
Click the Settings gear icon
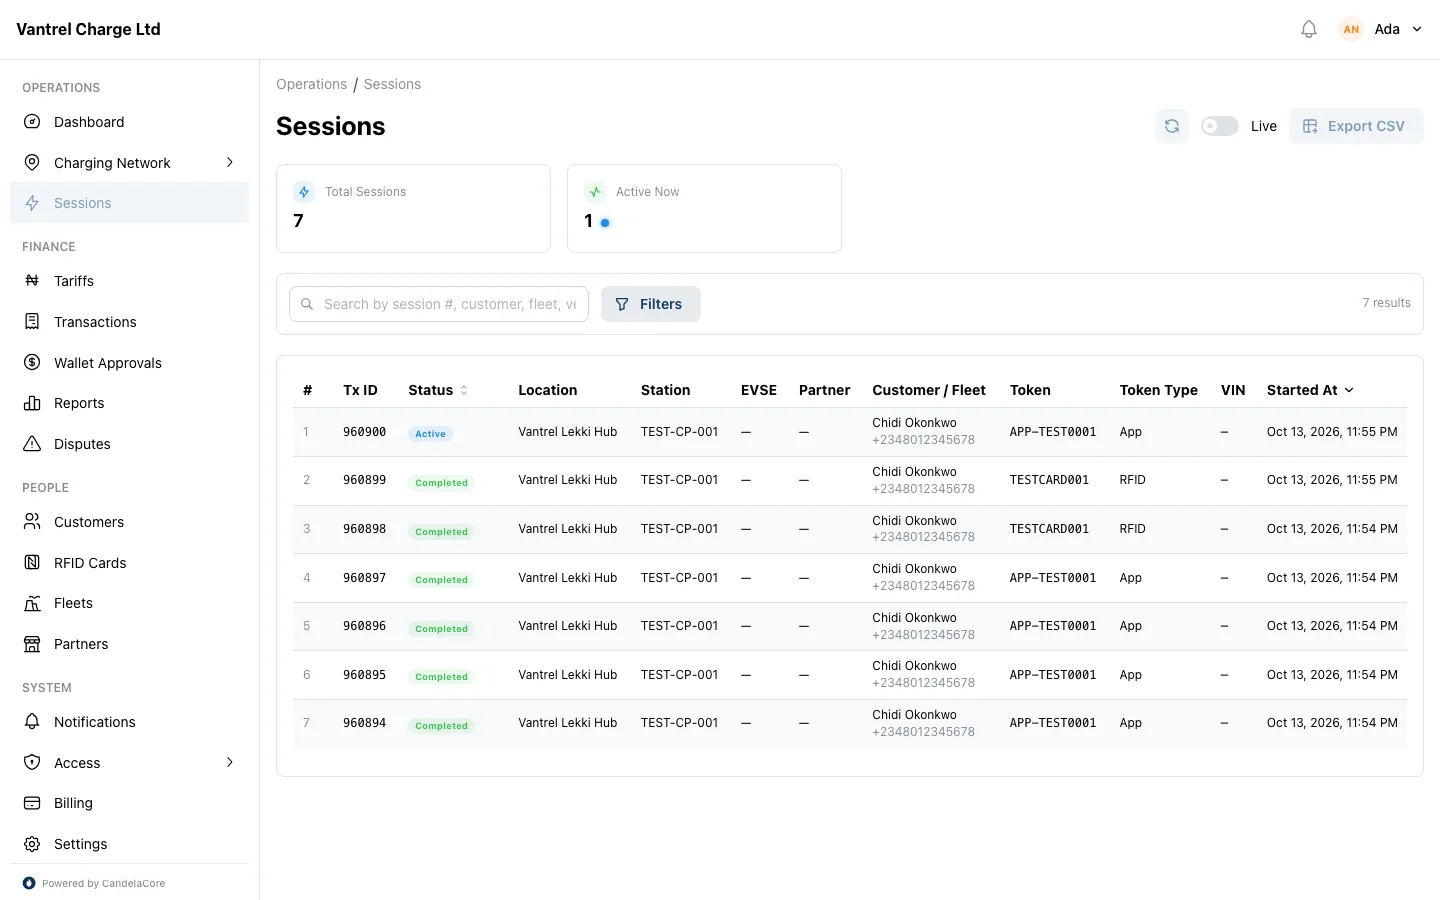coord(32,844)
